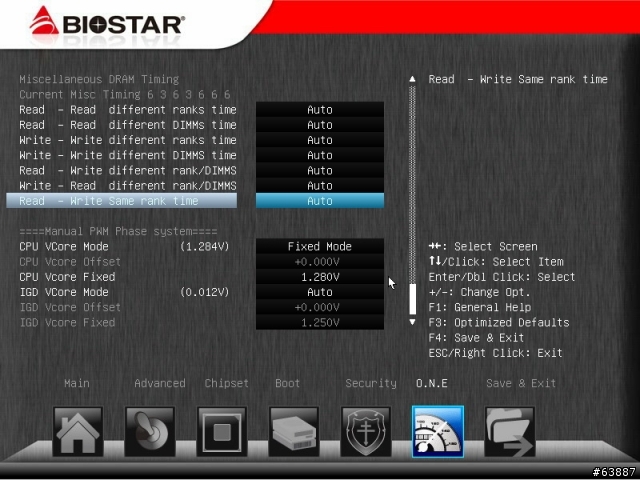Open the Advanced joystick icon
The height and width of the screenshot is (480, 640).
click(x=150, y=431)
